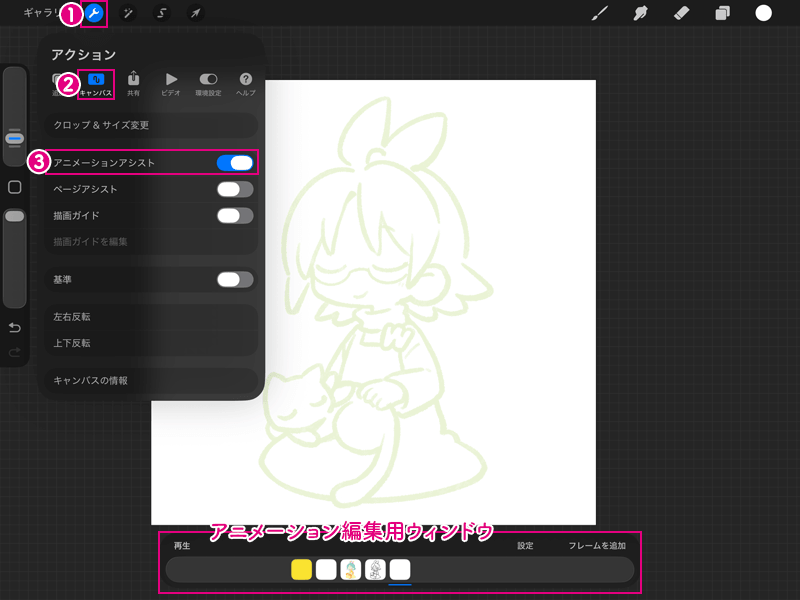Open the Actions wrench menu
This screenshot has width=800, height=600.
click(94, 13)
